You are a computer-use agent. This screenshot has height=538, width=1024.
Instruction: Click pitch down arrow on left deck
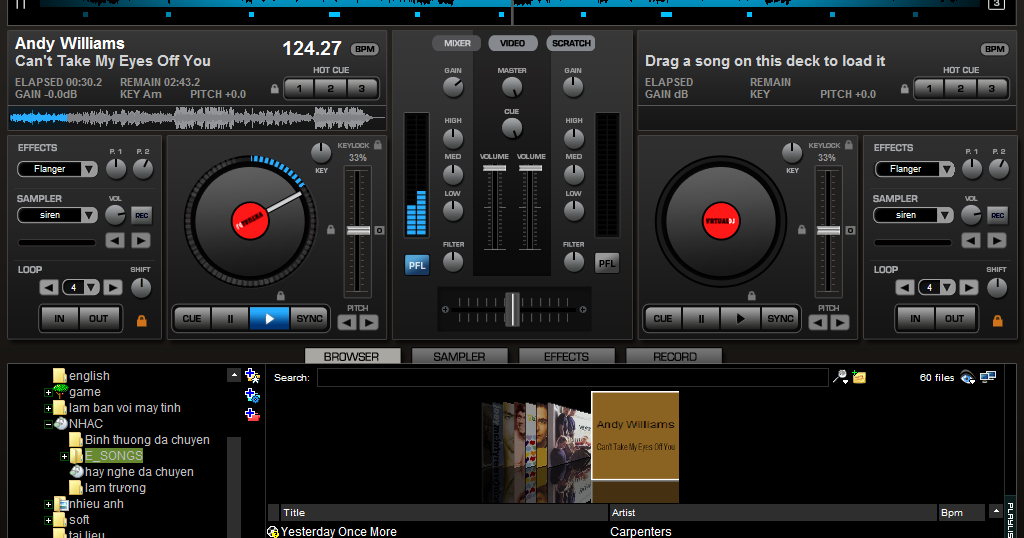(347, 323)
